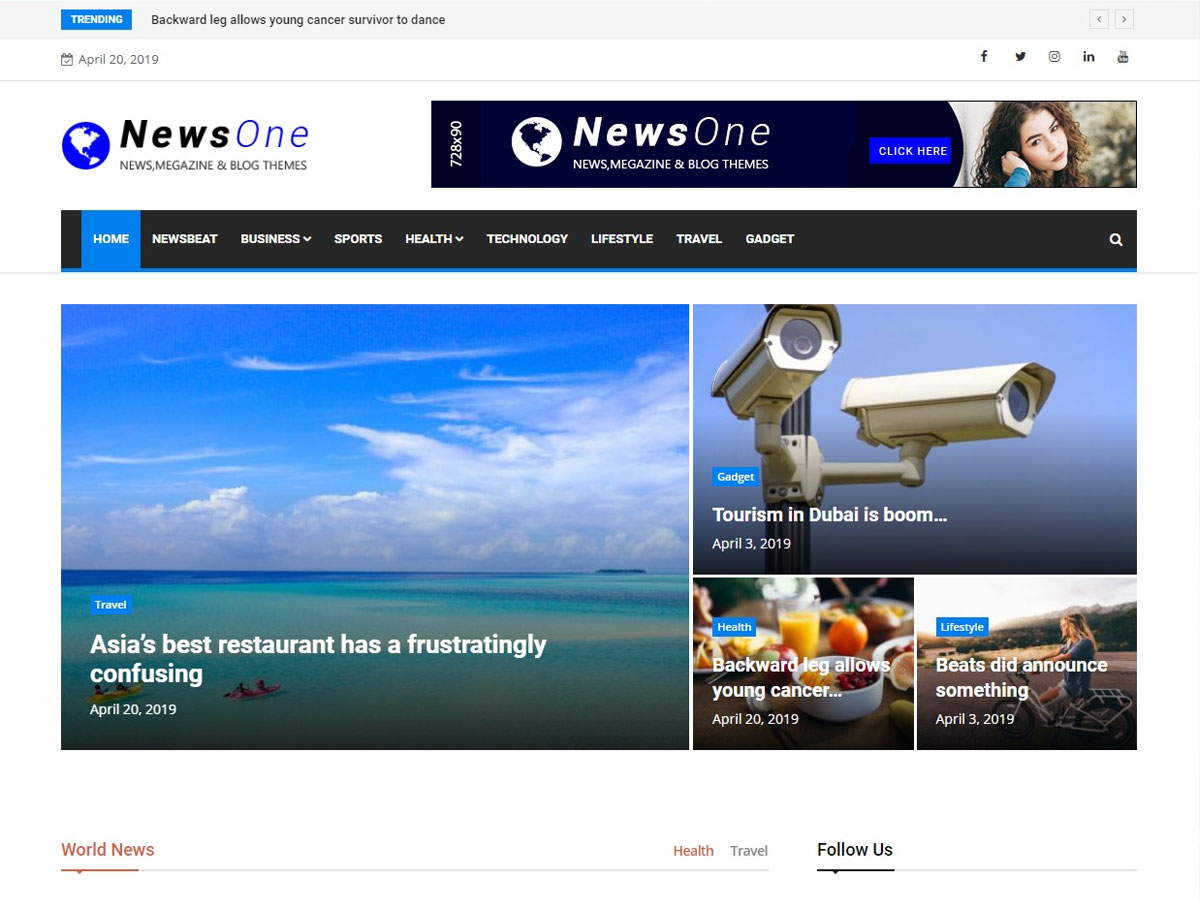Viewport: 1200px width, 900px height.
Task: Open the Instagram social icon
Action: tap(1054, 56)
